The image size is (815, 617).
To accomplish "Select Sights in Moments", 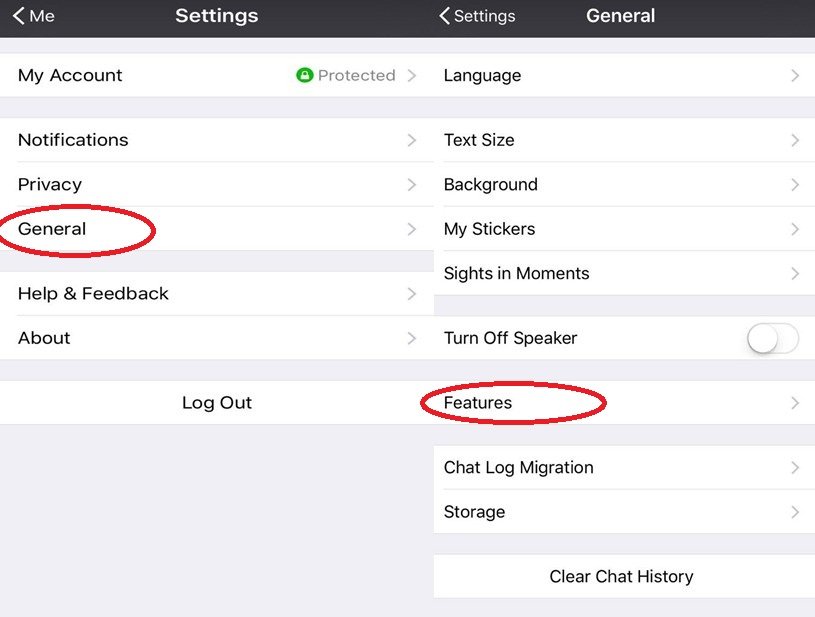I will click(x=516, y=273).
